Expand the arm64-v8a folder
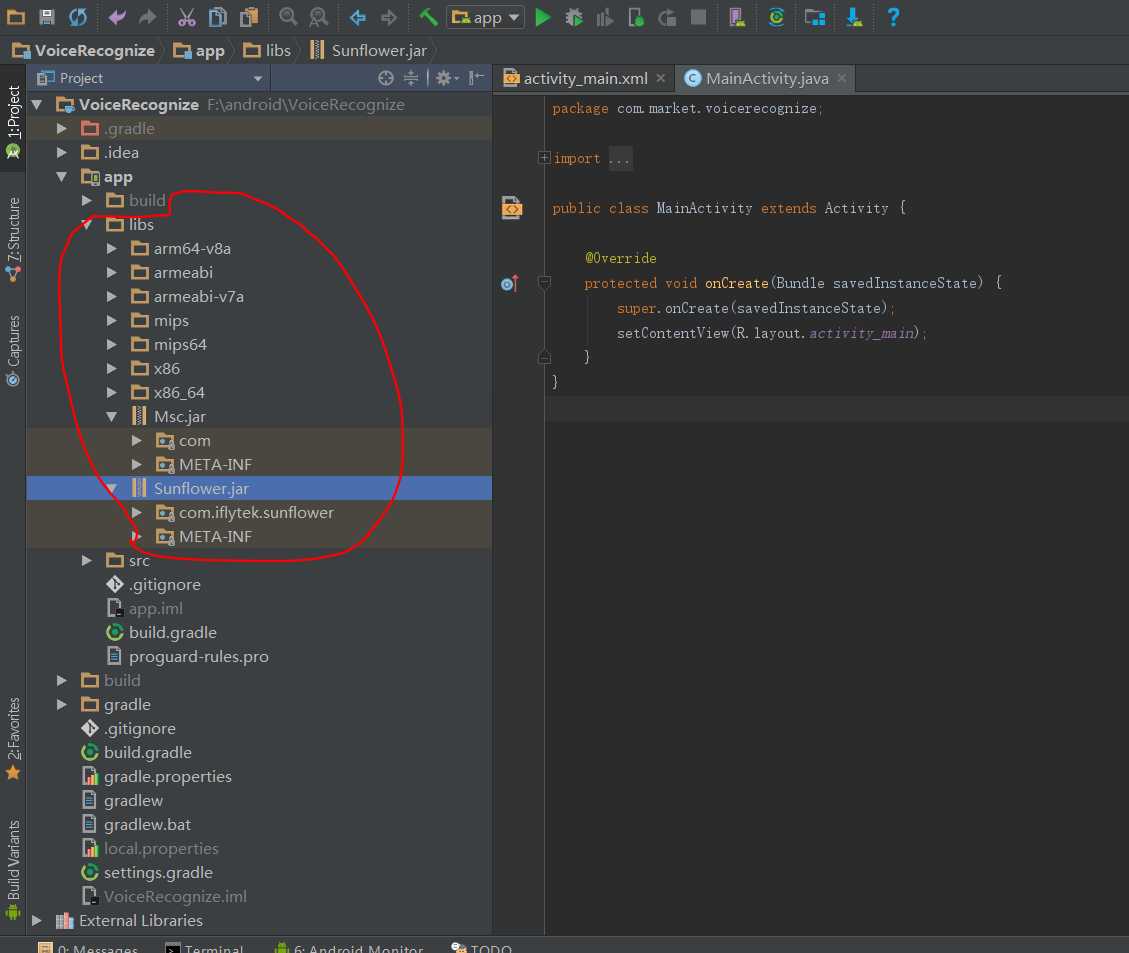Screen dimensions: 1129x953 point(112,248)
